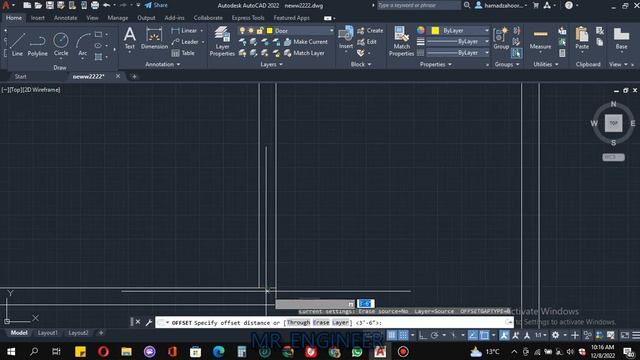This screenshot has height=360, width=640.
Task: Toggle polar tracking in status bar
Action: point(434,335)
